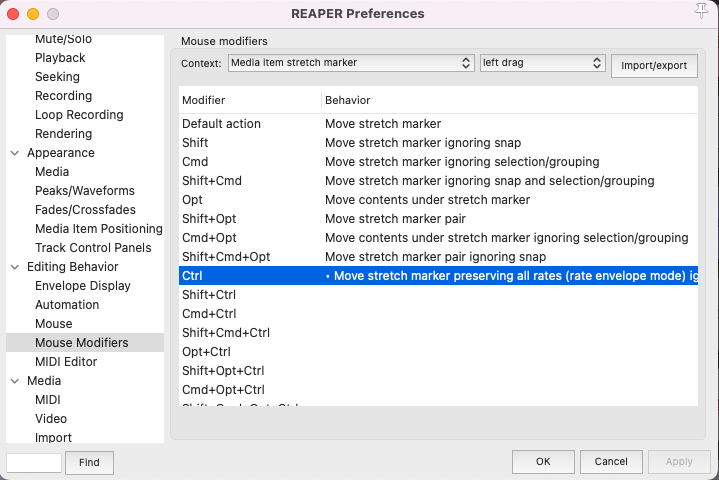Viewport: 719px width, 480px height.
Task: Click the Cancel button
Action: click(x=610, y=462)
